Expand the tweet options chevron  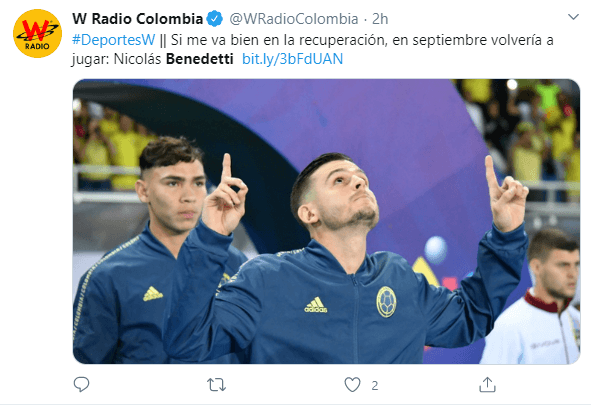pos(573,17)
